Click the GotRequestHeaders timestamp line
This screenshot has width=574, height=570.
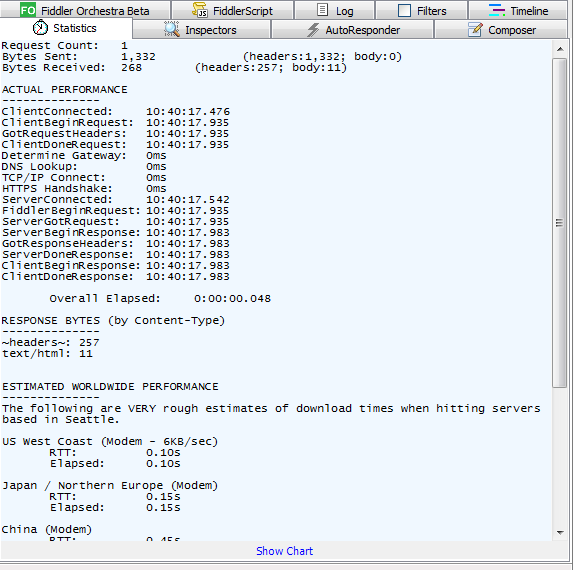coord(116,134)
